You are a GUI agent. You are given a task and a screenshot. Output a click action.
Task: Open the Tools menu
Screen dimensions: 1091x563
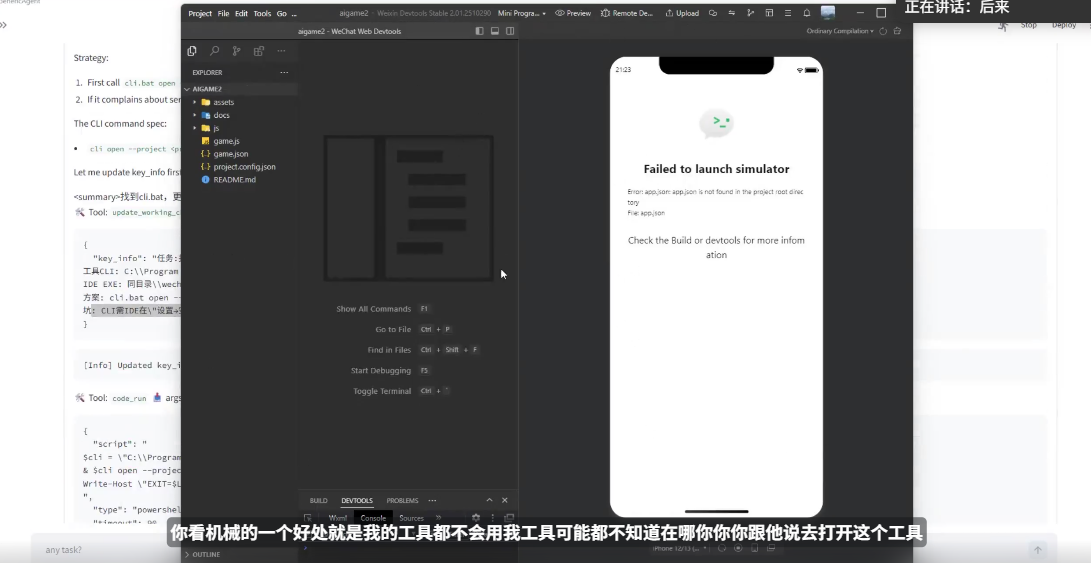pyautogui.click(x=262, y=13)
